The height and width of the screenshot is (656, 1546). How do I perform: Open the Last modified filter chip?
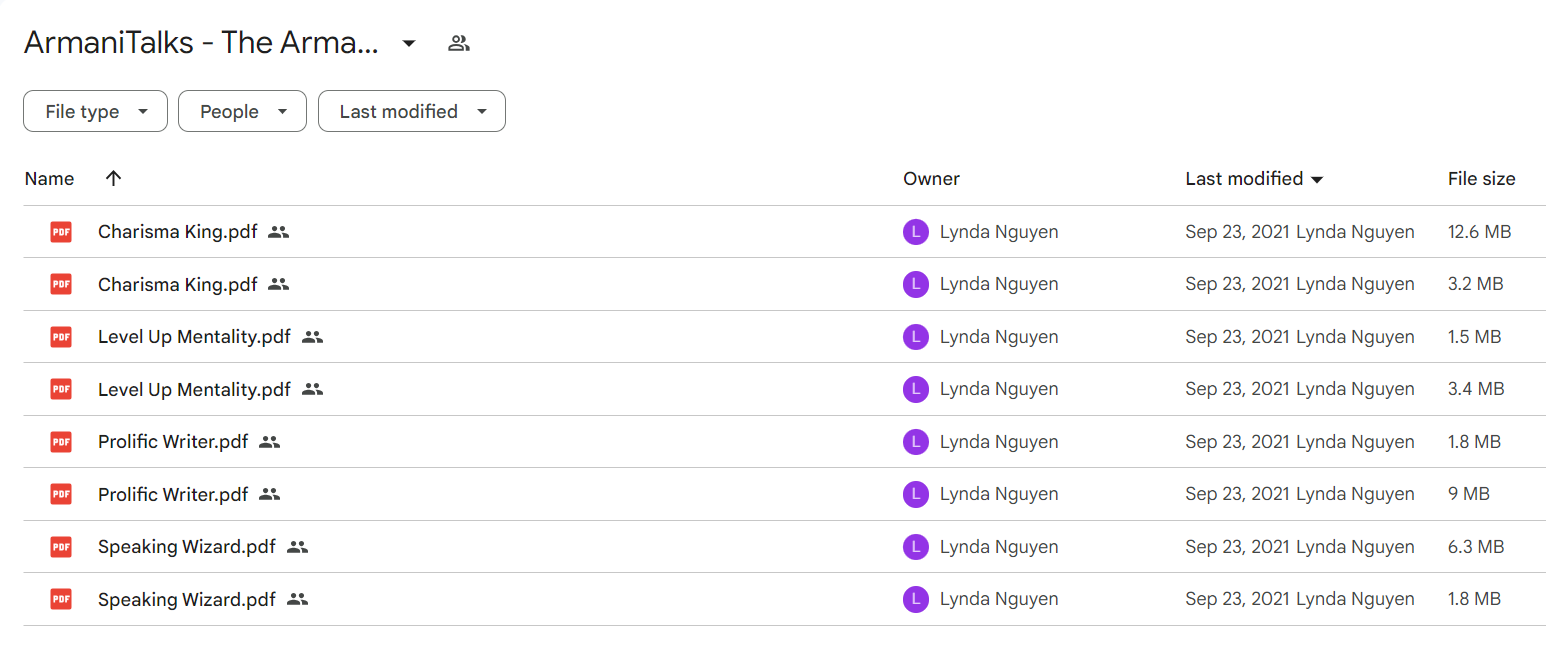tap(411, 111)
